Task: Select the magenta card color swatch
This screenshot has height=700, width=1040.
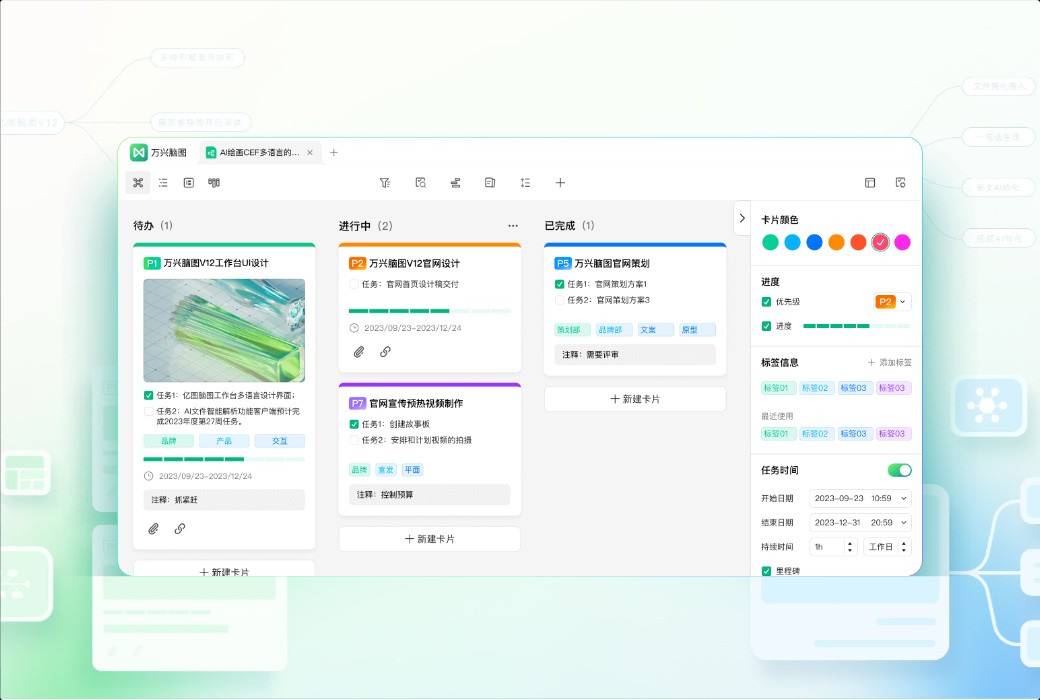Action: click(903, 242)
